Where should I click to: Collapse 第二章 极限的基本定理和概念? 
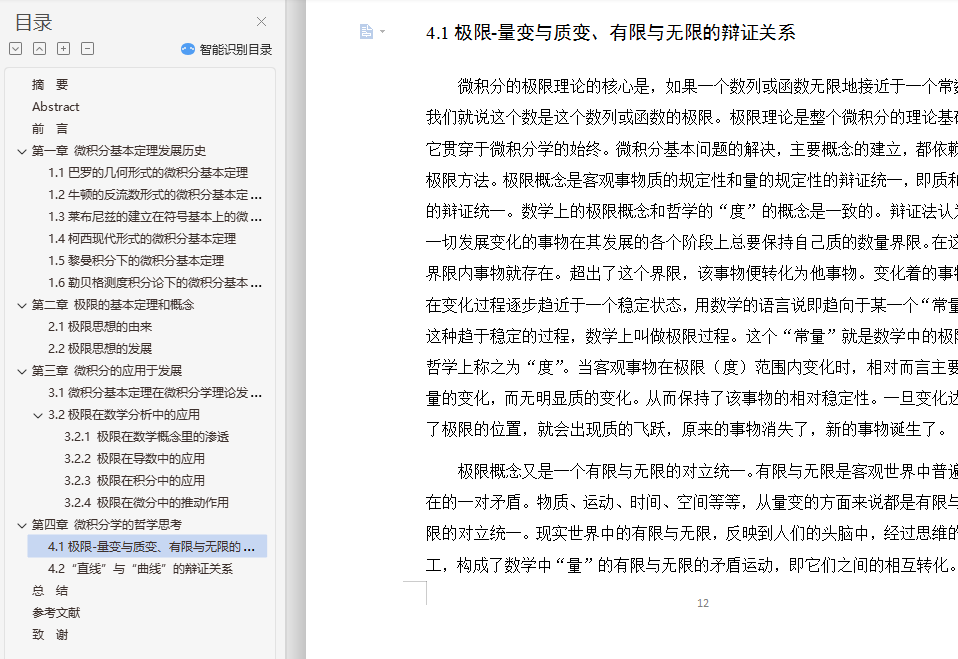pos(22,305)
